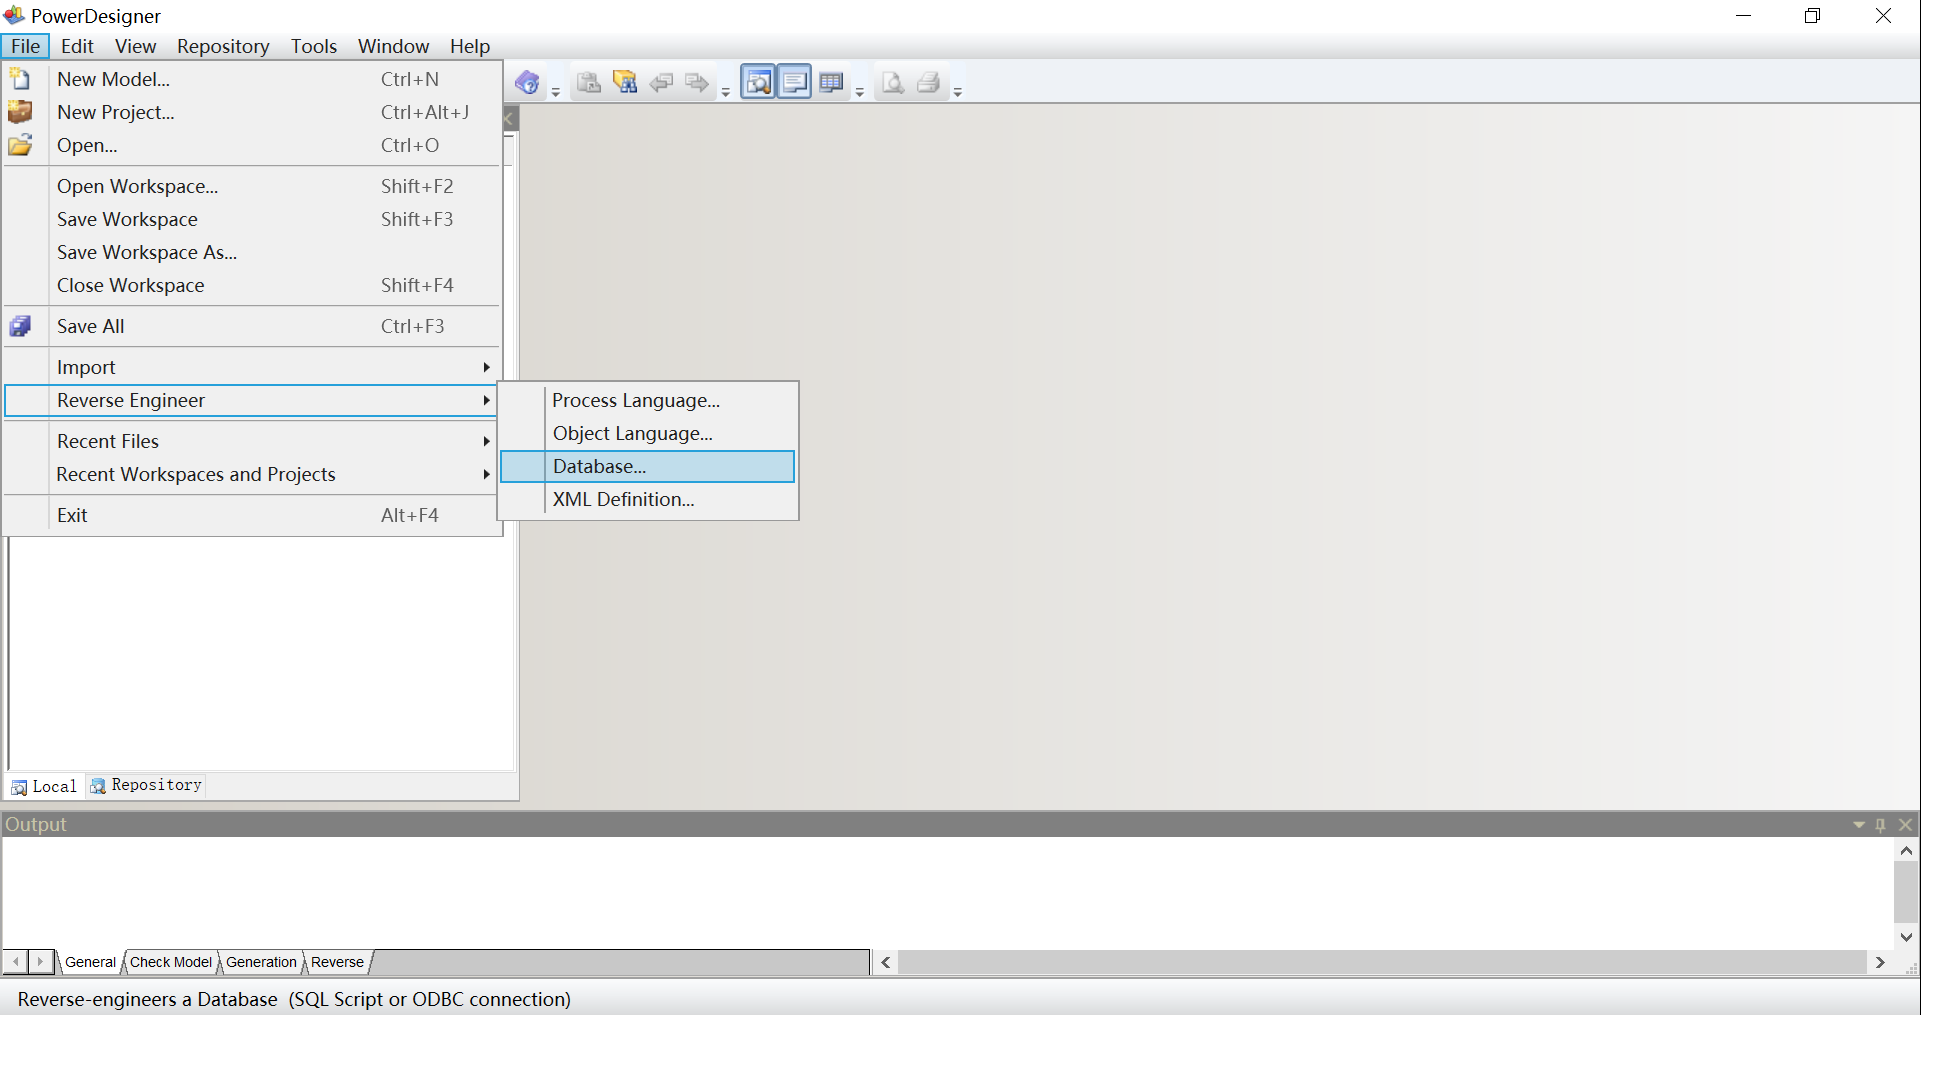Switch to Generation output tab
Viewport: 1955px width, 1073px height.
click(x=261, y=962)
